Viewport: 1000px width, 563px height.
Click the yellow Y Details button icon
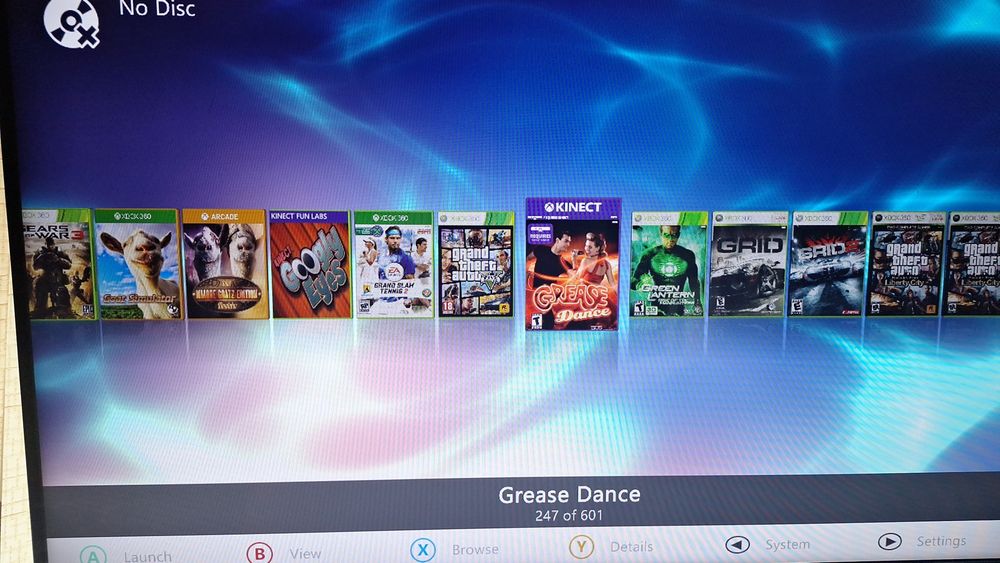pyautogui.click(x=581, y=546)
